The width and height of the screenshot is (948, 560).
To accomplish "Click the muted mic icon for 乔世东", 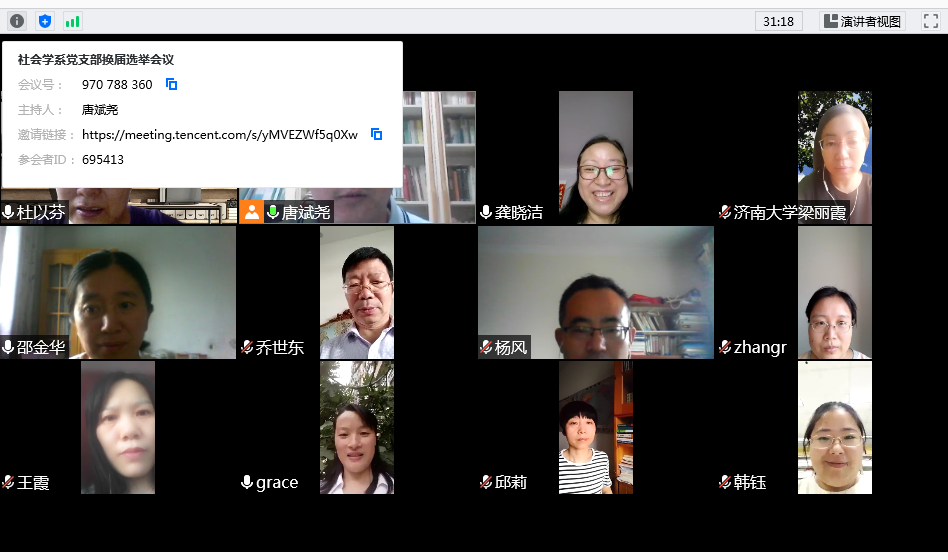I will 247,347.
